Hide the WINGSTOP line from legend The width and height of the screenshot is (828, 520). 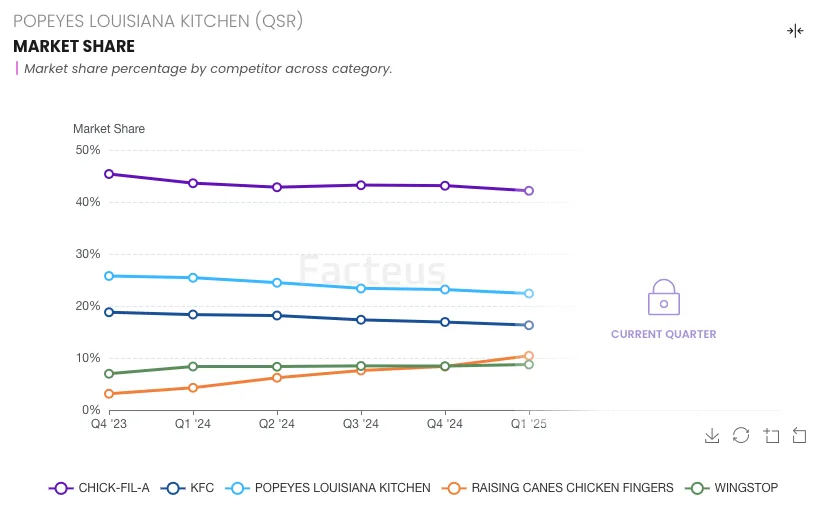[732, 488]
